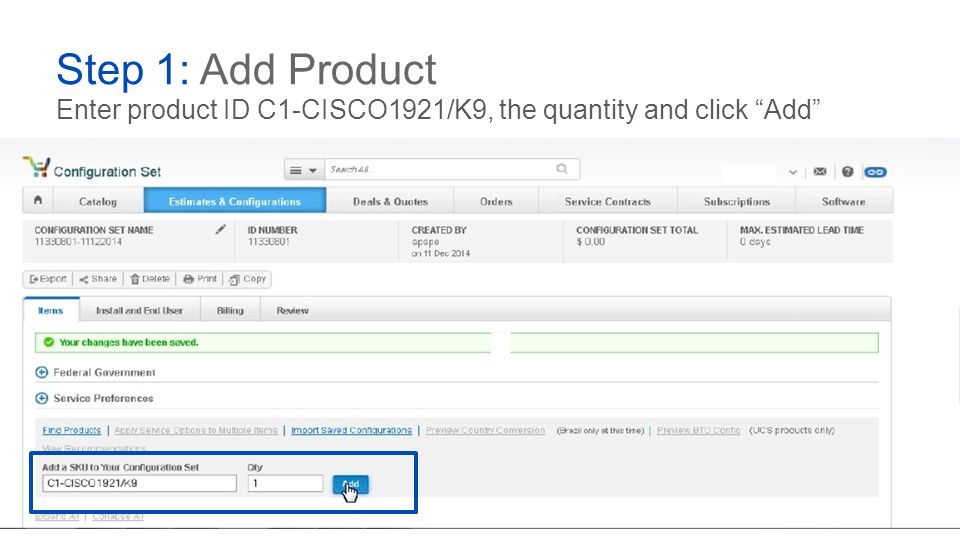Viewport: 960px width, 540px height.
Task: Click the Expand All link
Action: (57, 517)
